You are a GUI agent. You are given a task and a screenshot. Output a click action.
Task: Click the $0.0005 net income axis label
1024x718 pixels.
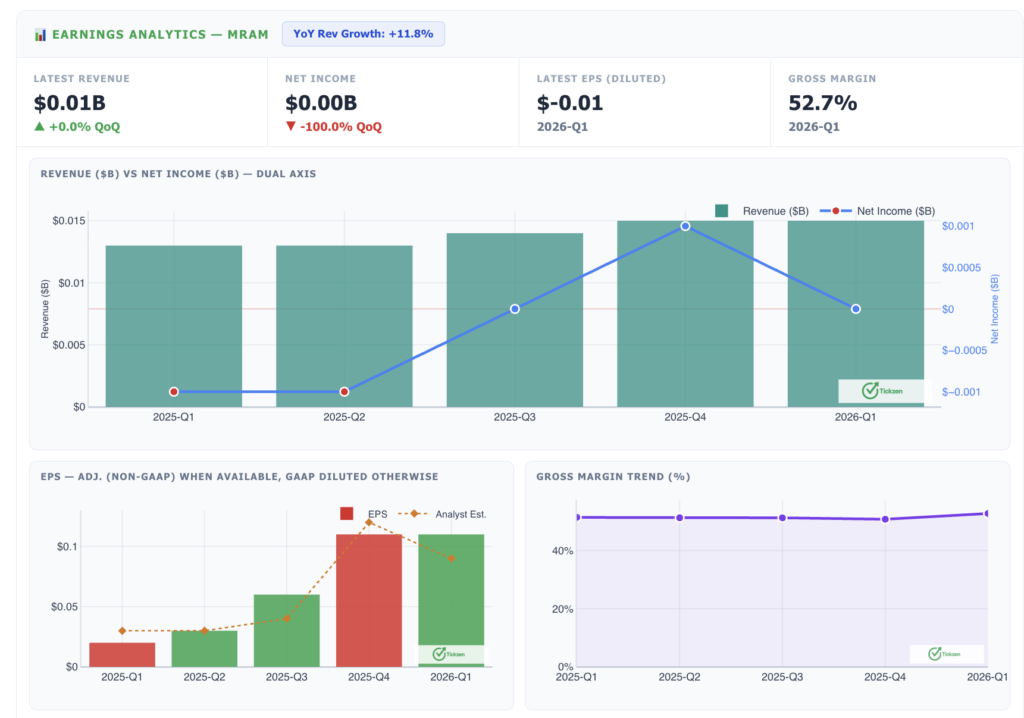(x=961, y=268)
